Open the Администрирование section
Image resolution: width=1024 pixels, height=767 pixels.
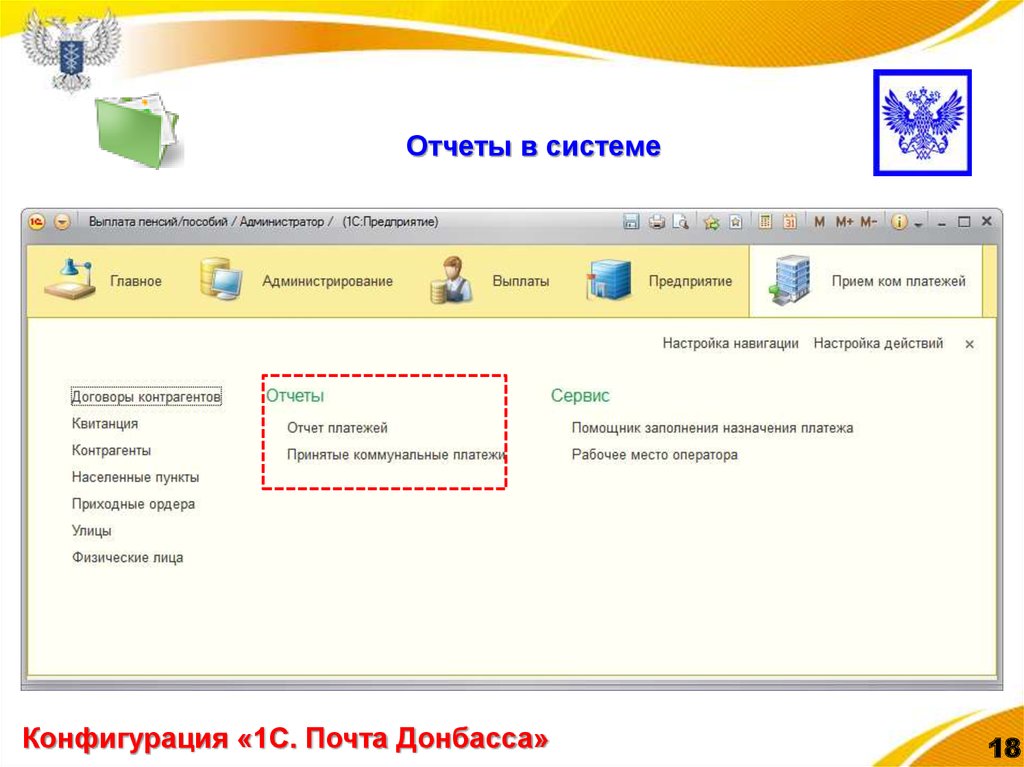327,281
